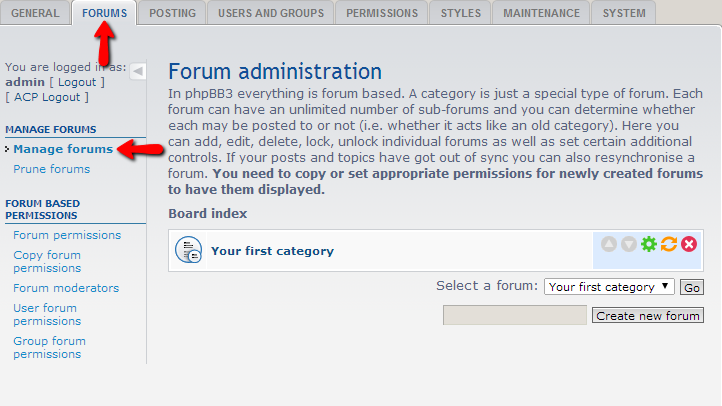Screen dimensions: 722x406
Task: Open Your first category link
Action: [272, 251]
